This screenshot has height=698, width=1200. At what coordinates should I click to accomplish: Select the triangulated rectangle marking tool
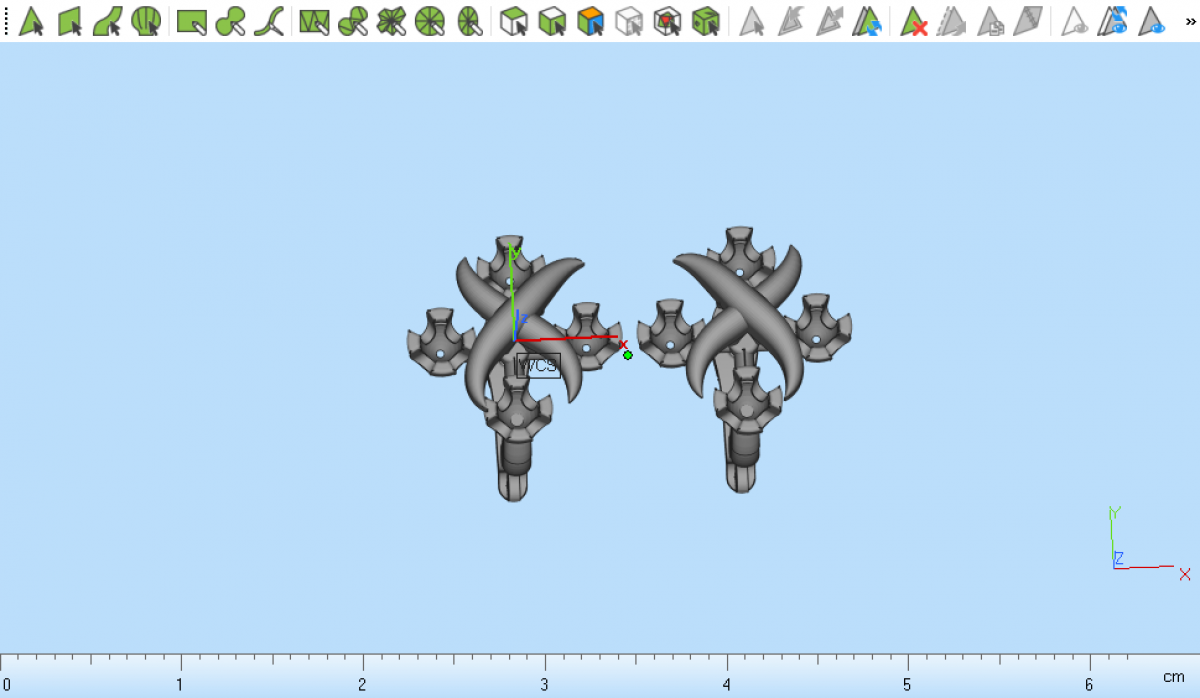coord(315,20)
